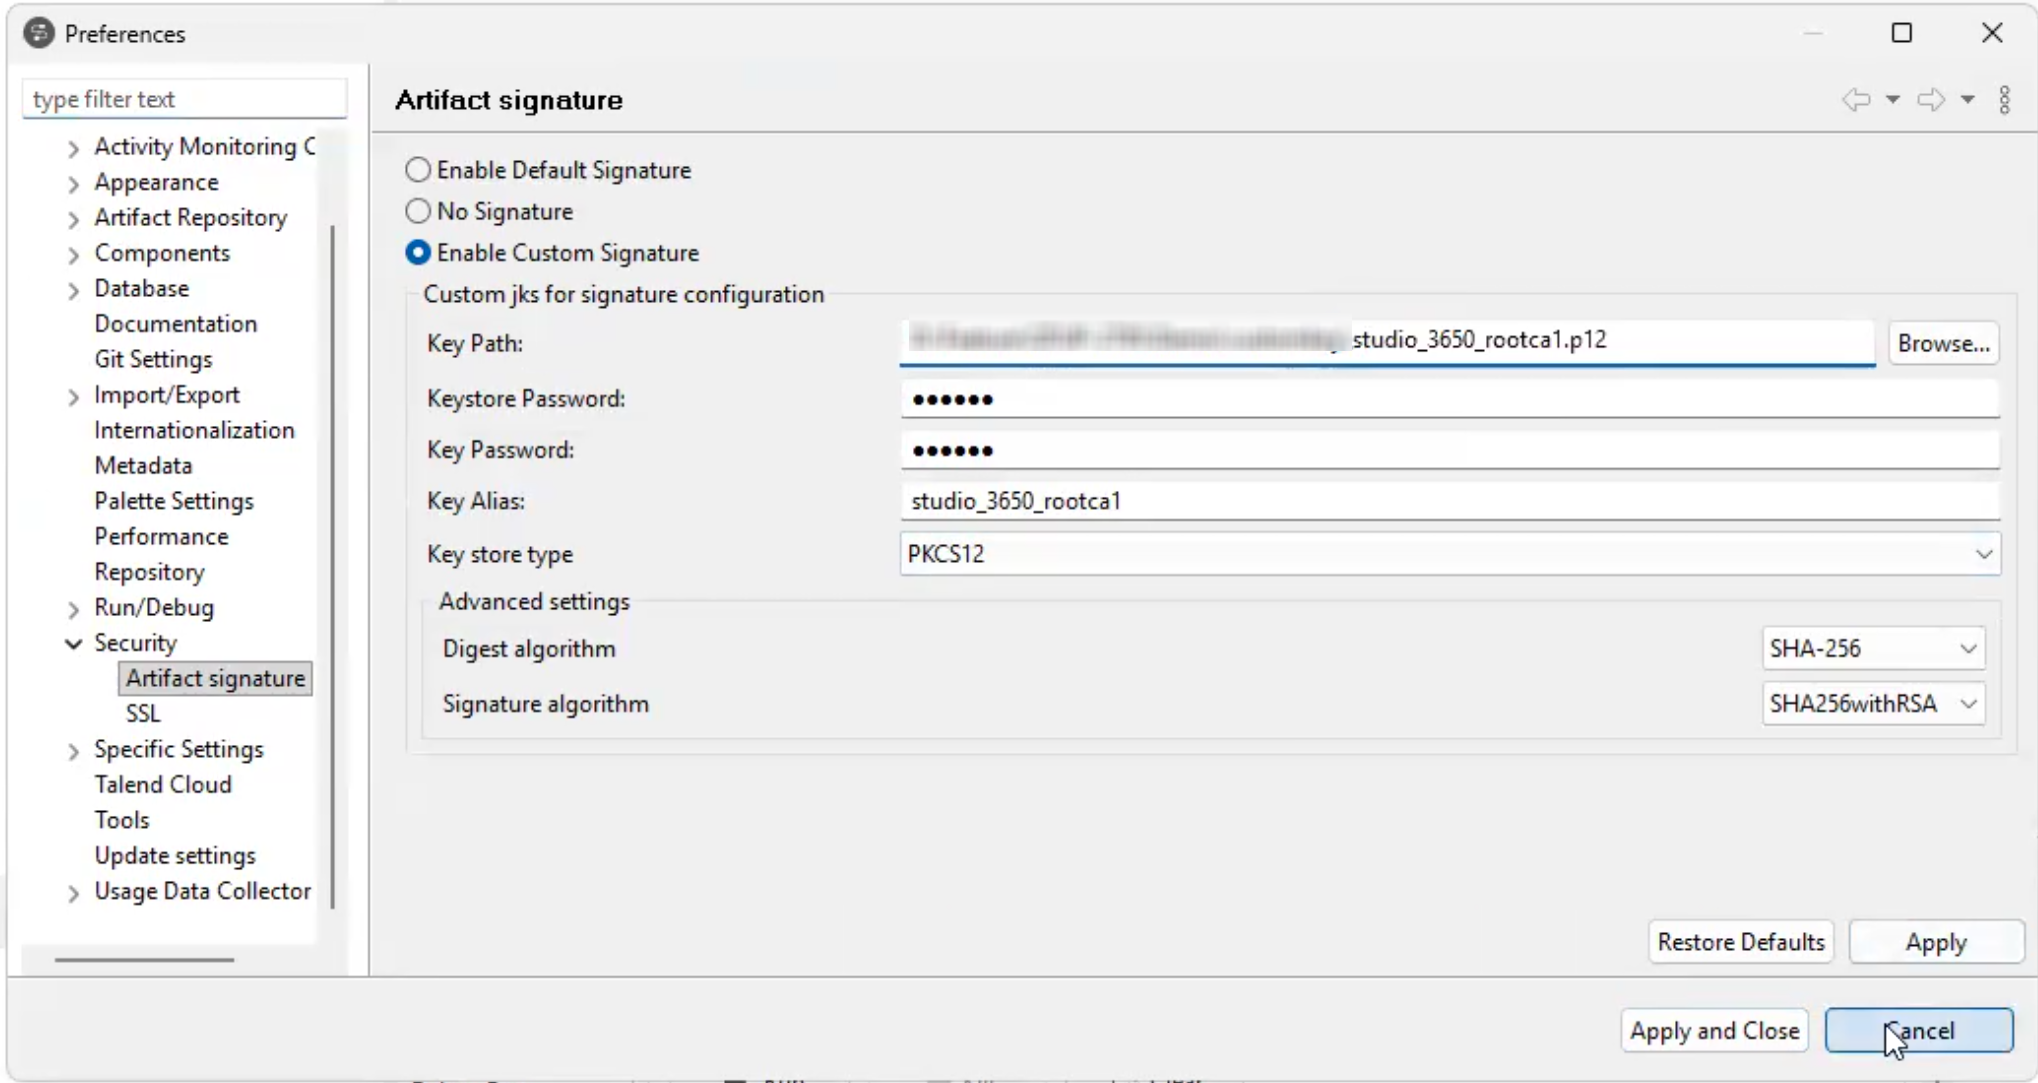
Task: Type in the filter text field
Action: pyautogui.click(x=184, y=98)
